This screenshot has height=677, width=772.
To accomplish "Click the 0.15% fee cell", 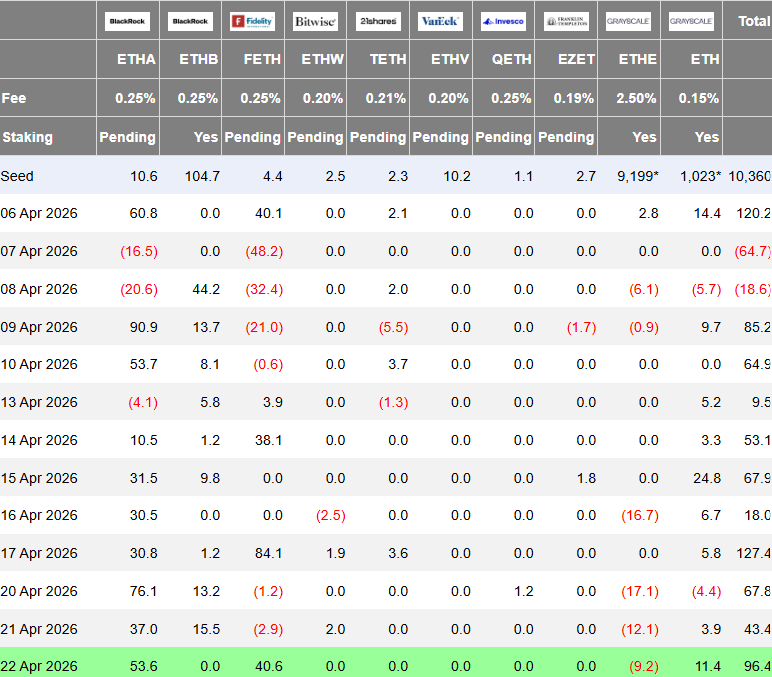I will click(699, 98).
